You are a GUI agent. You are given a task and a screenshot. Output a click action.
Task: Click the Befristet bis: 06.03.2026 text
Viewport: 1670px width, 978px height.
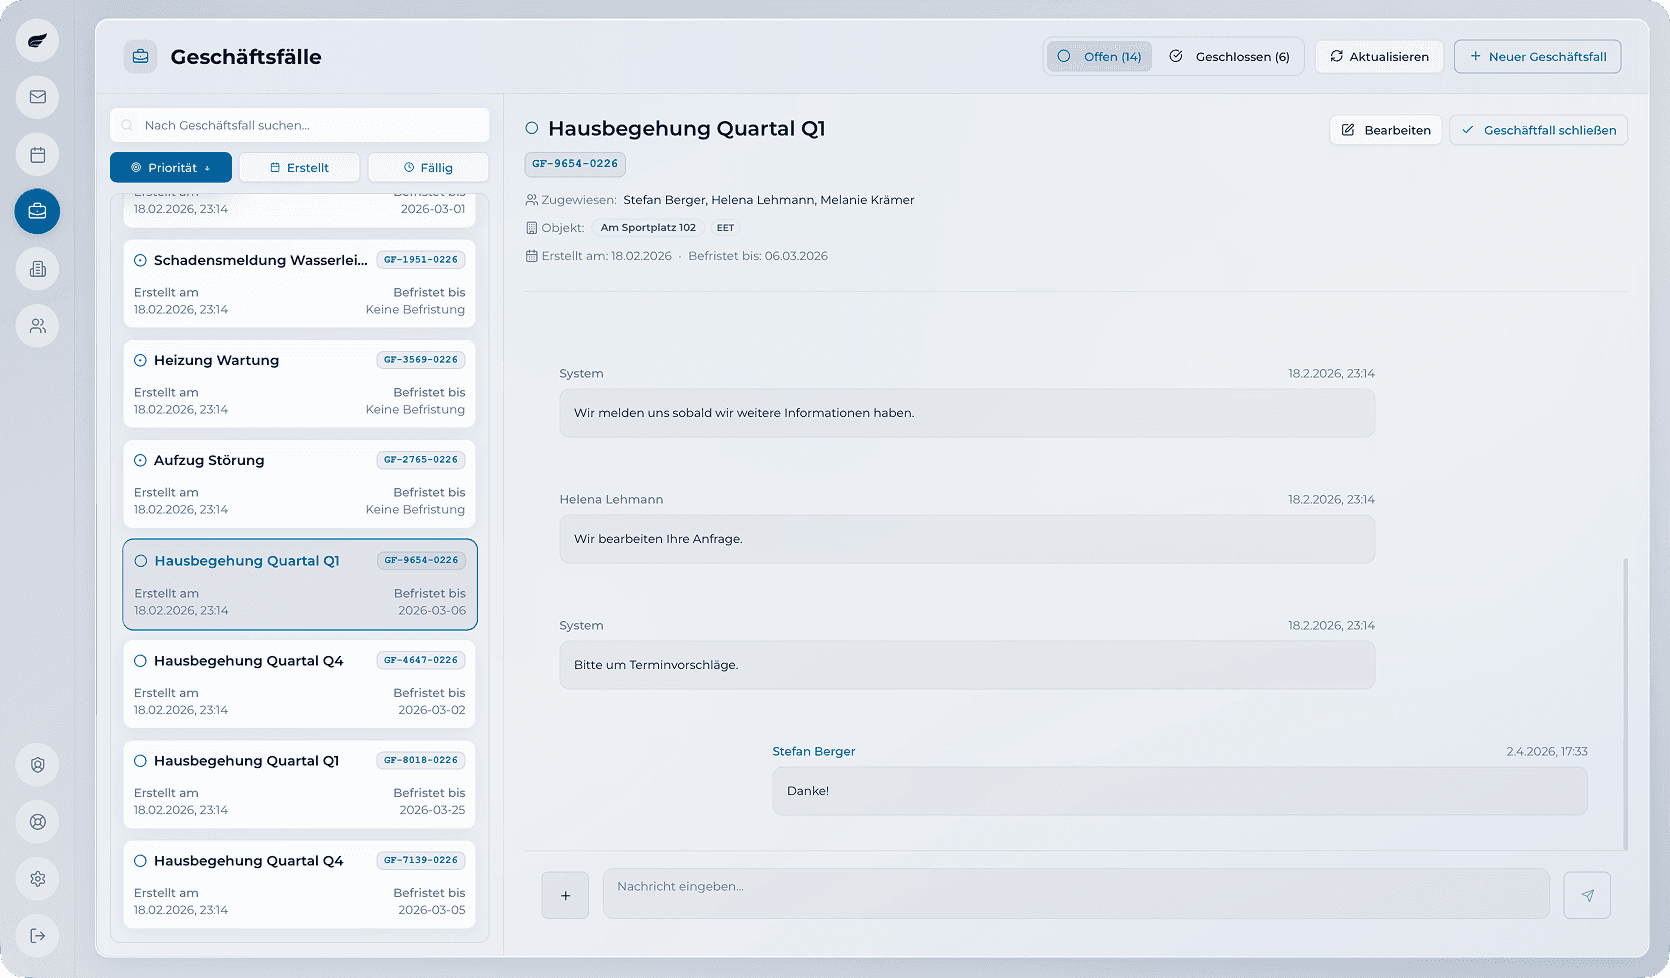[x=758, y=256]
